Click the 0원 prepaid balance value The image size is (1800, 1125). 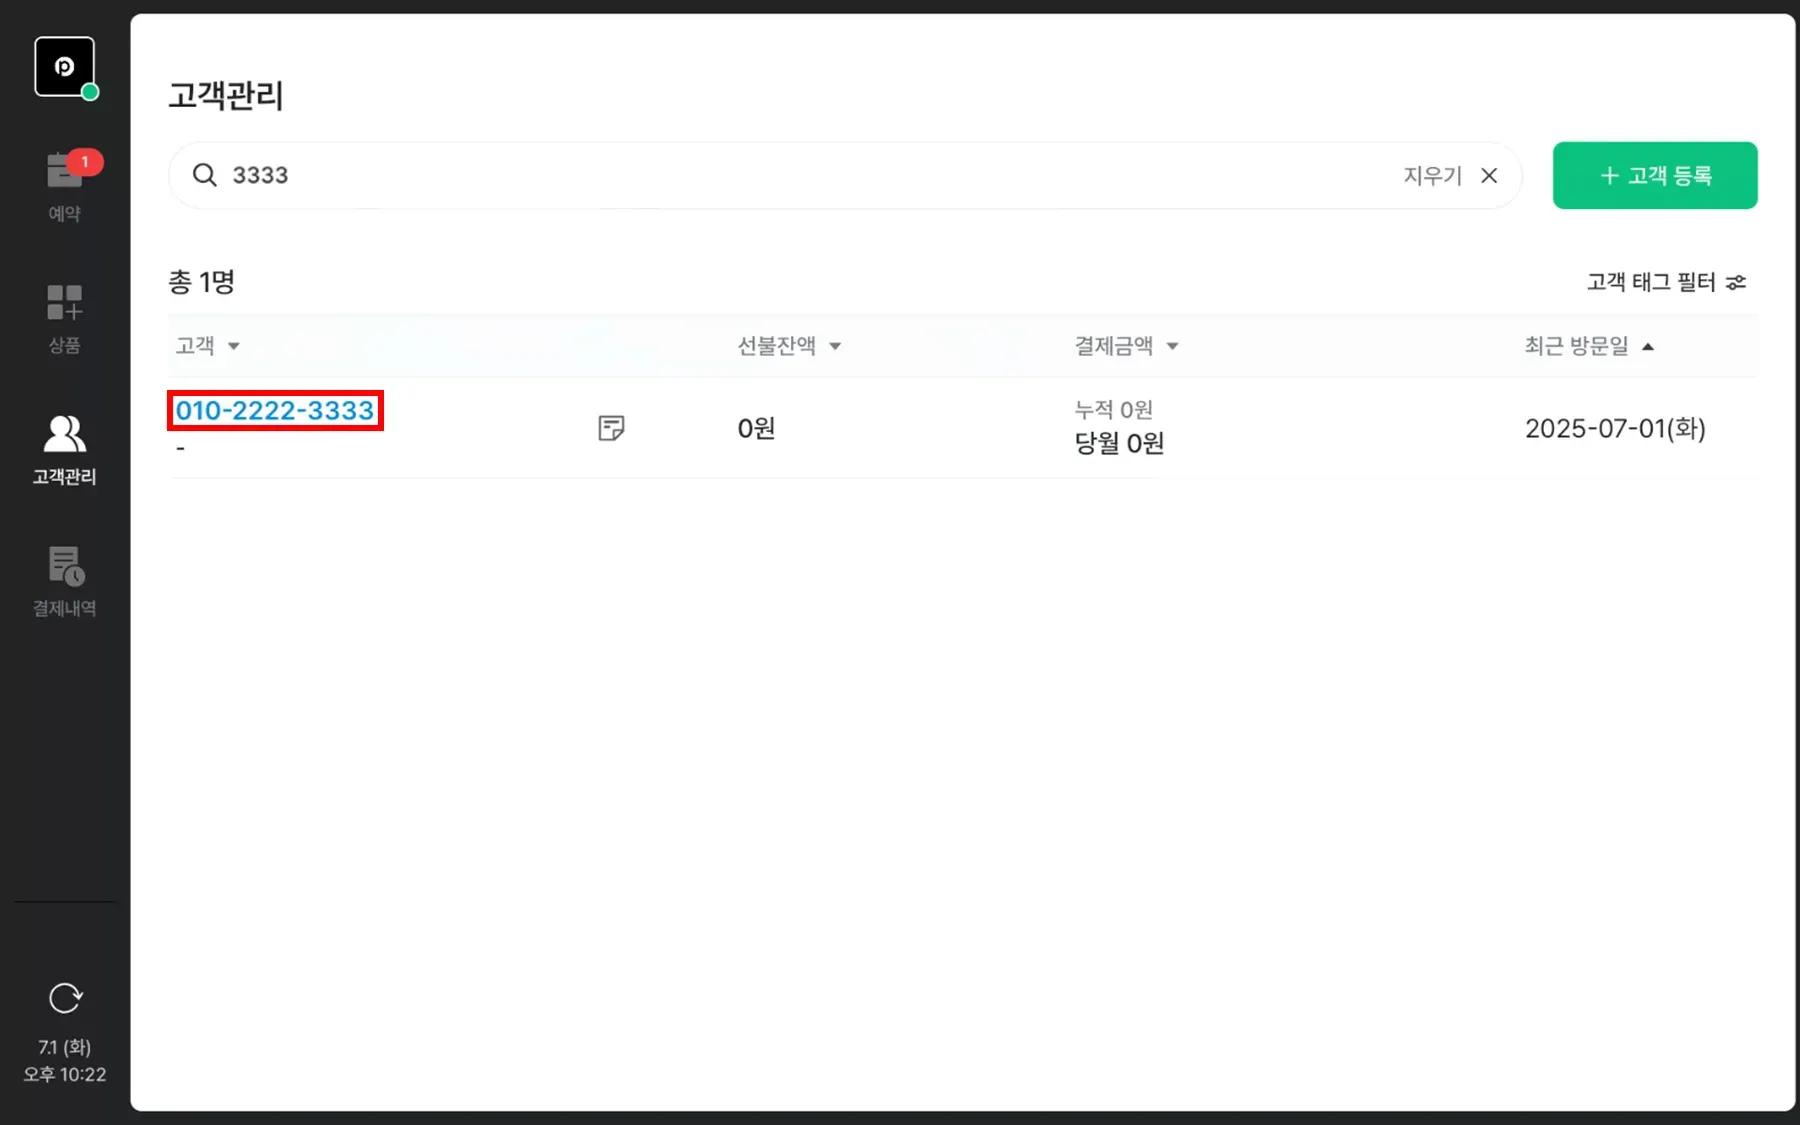click(x=756, y=428)
